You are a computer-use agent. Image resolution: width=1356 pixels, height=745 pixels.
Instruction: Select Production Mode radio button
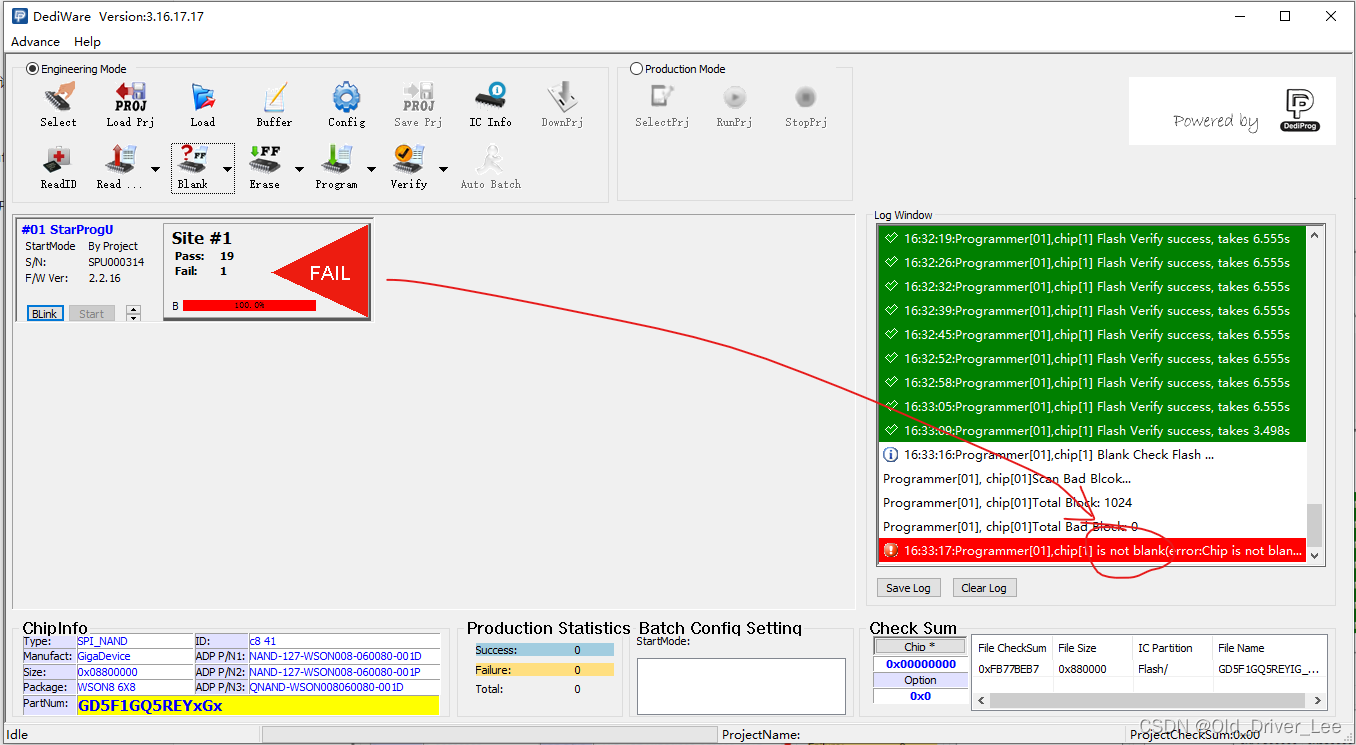tap(636, 69)
